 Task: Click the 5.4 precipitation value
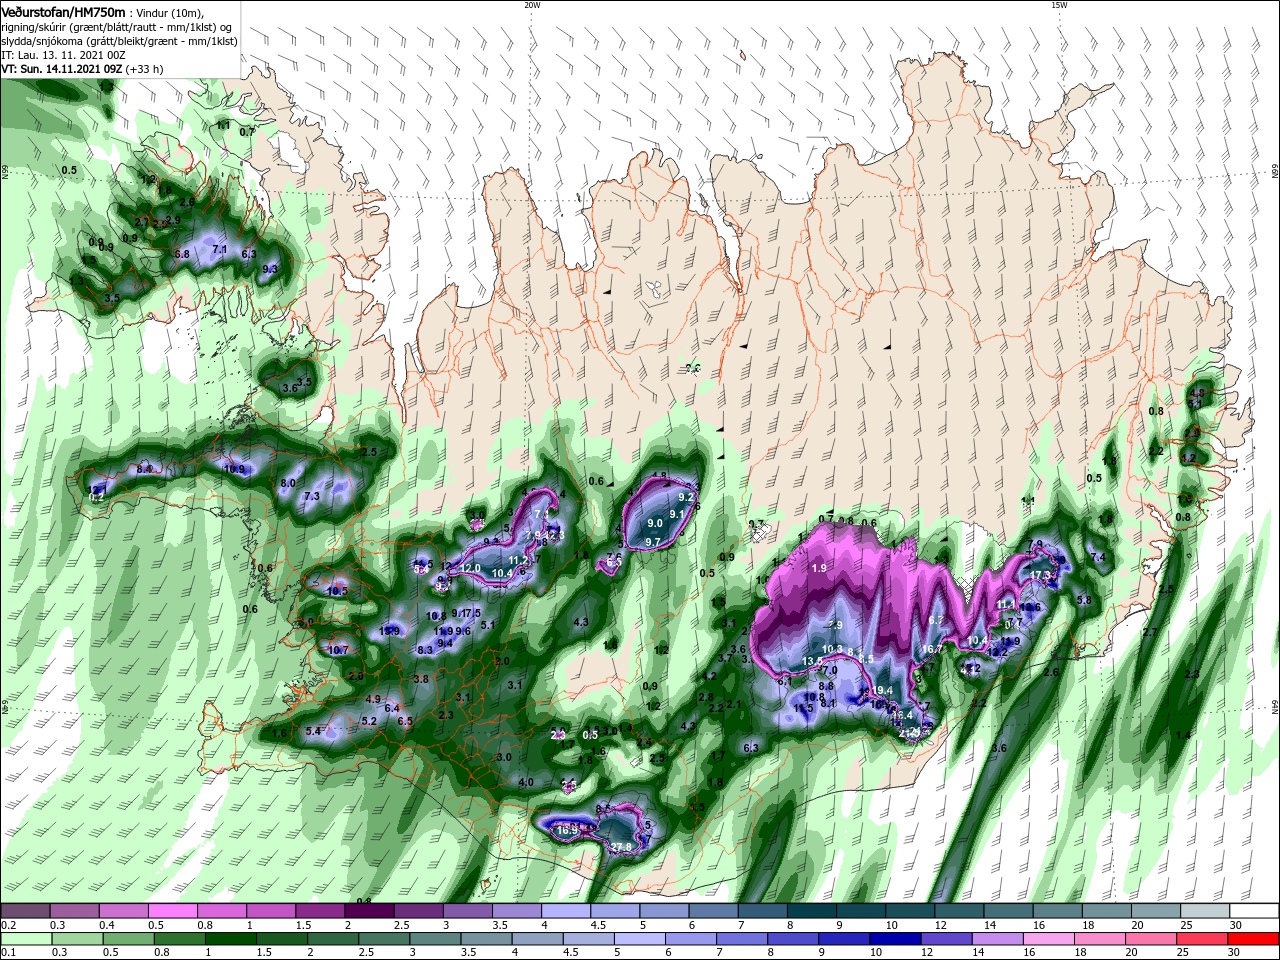(x=313, y=731)
